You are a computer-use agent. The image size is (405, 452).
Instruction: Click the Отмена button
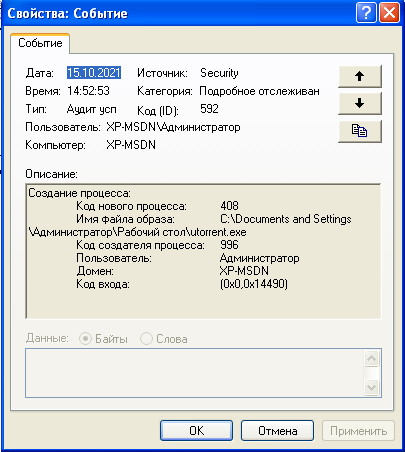pyautogui.click(x=277, y=431)
